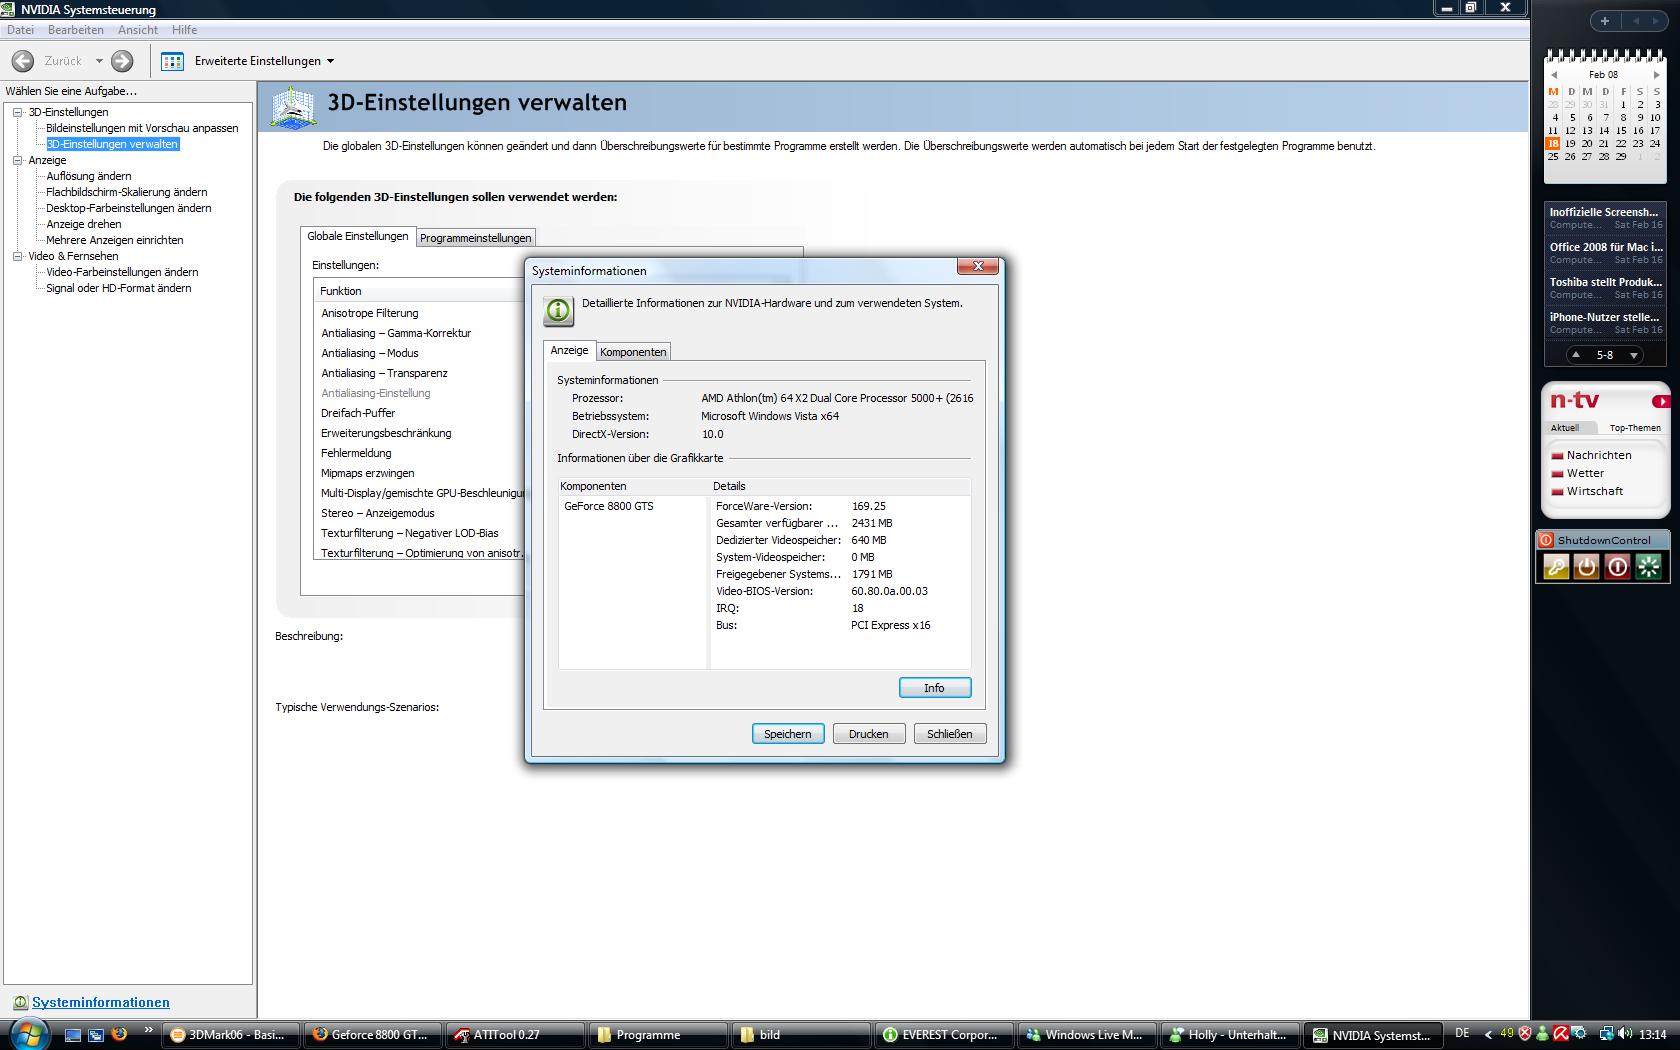Viewport: 1680px width, 1050px height.
Task: Switch to the ATITool 0.27 taskbar button
Action: 515,1035
